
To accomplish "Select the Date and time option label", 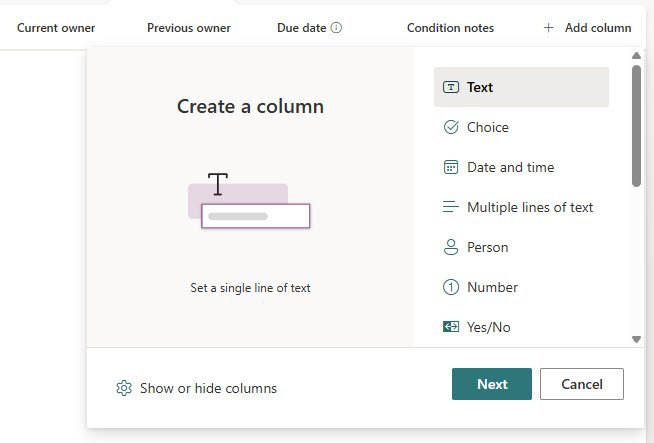I will tap(510, 167).
